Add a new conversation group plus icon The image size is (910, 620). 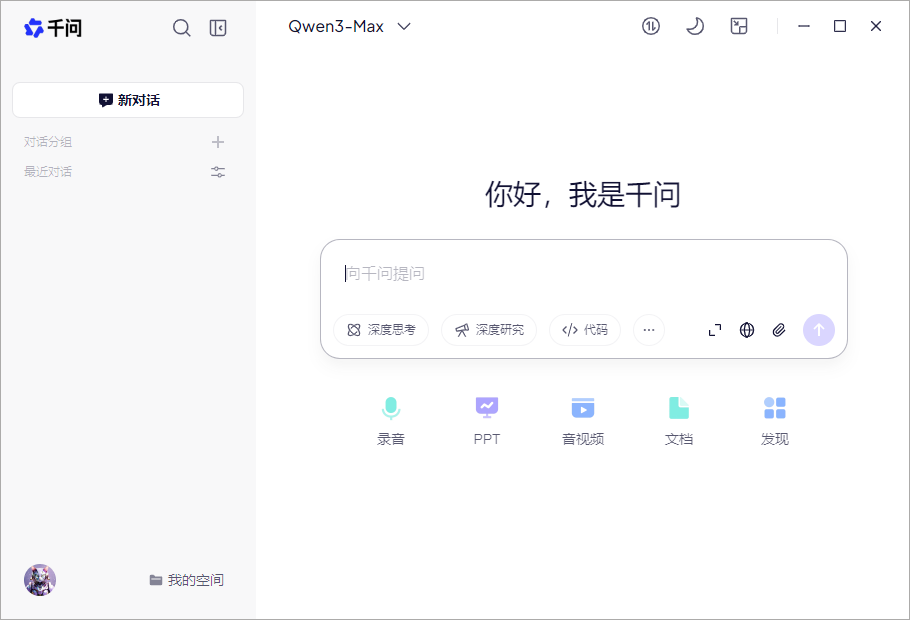(x=218, y=142)
